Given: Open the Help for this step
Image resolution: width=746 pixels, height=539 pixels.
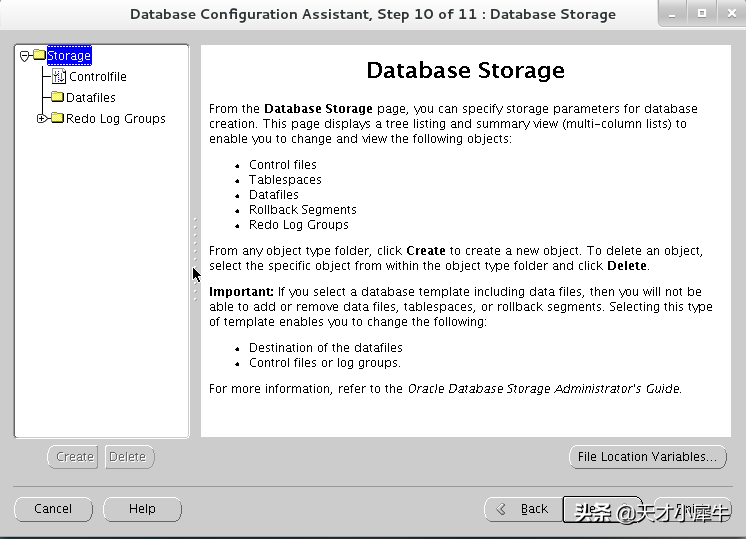Looking at the screenshot, I should pos(142,509).
